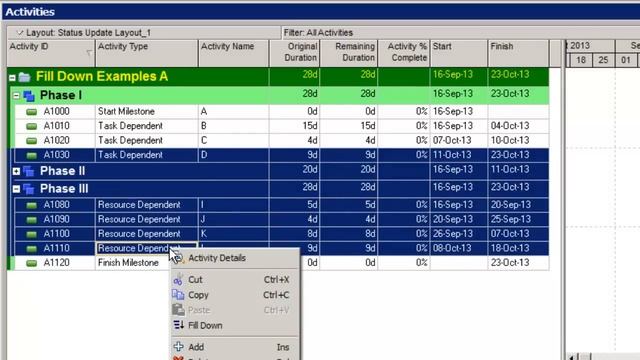
Task: Click the activity icon for A1100
Action: point(31,234)
